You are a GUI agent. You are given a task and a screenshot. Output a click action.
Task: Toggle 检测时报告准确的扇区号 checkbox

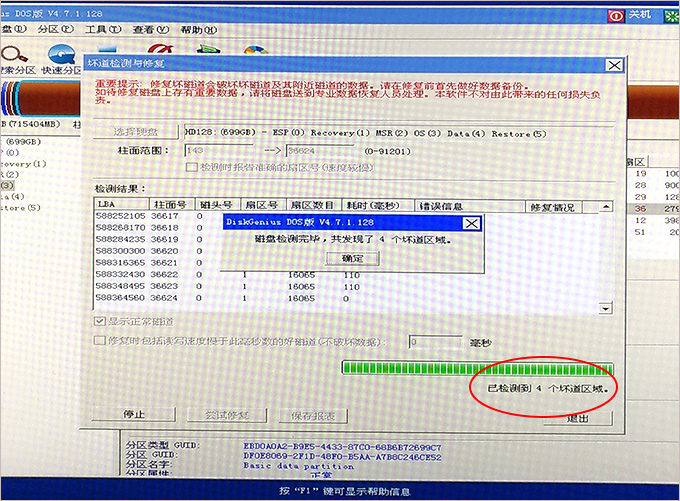[x=191, y=167]
